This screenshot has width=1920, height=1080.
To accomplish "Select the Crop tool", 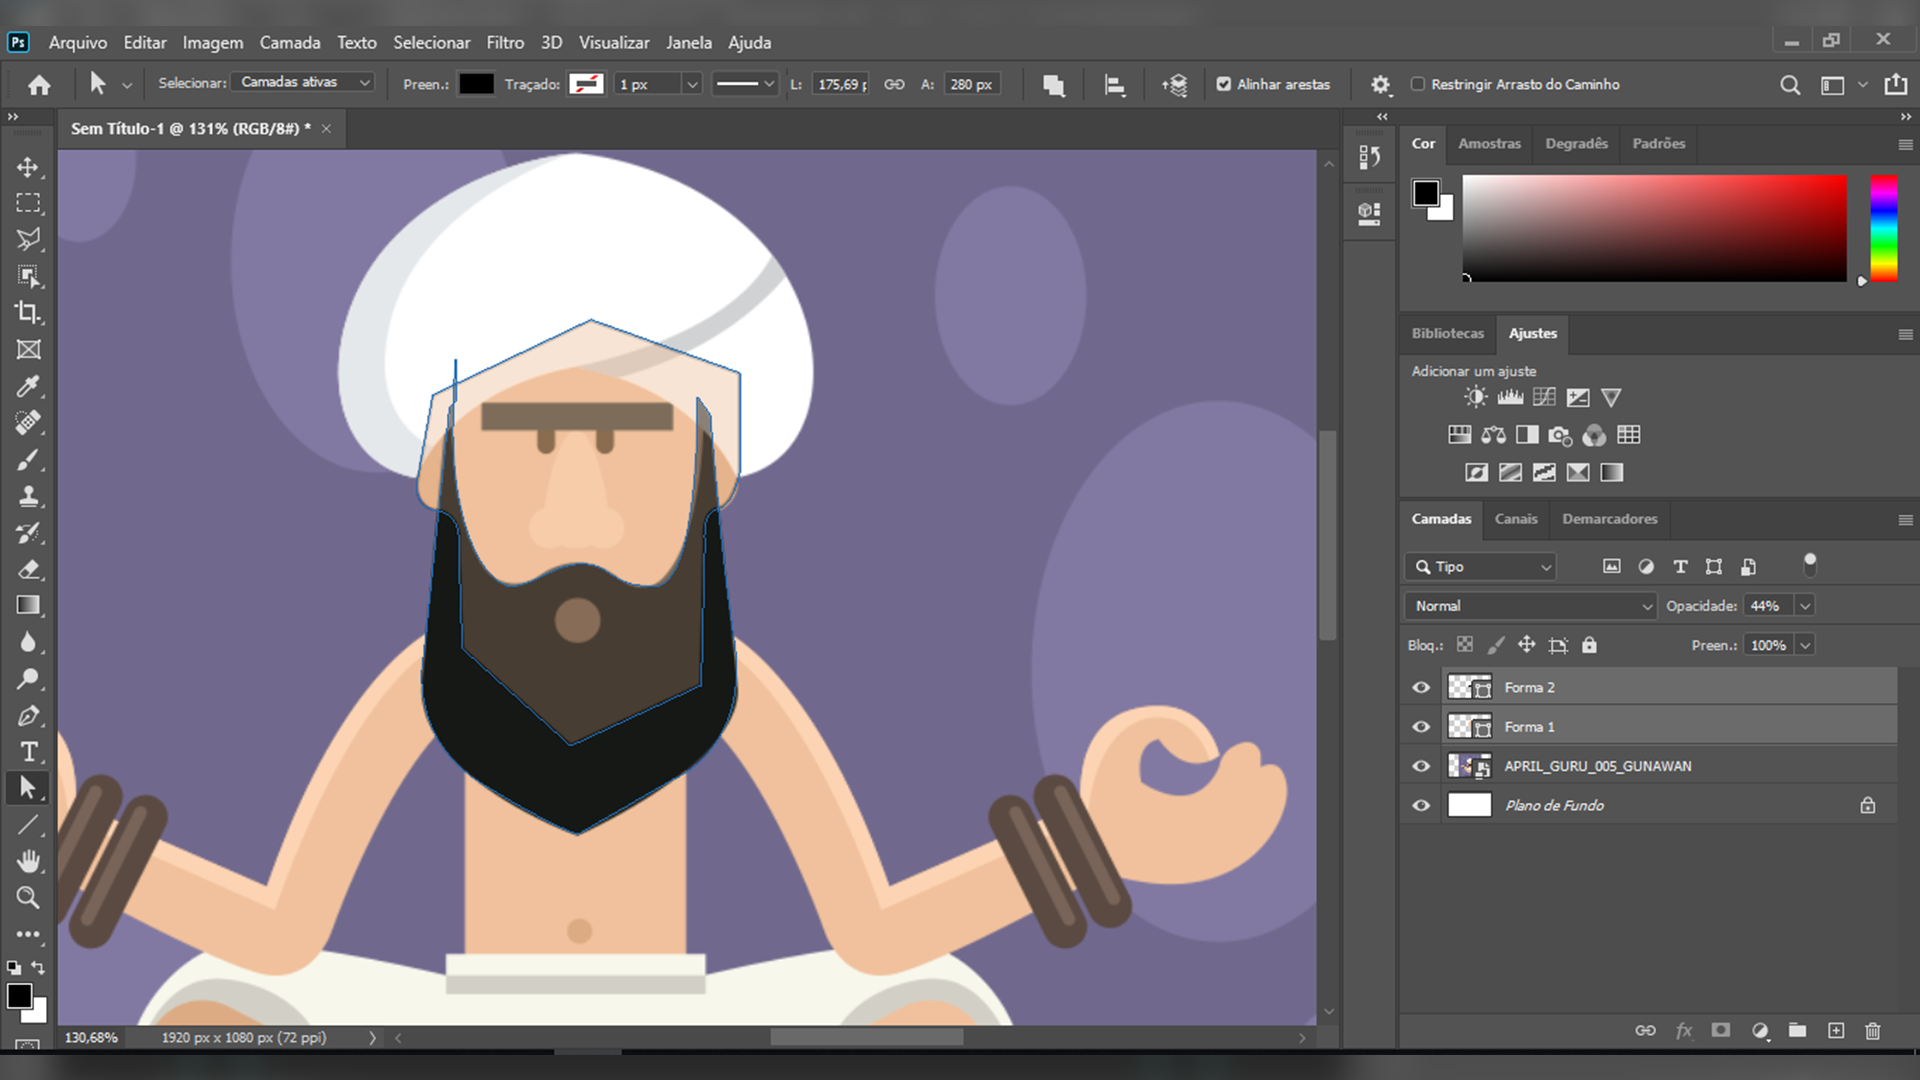I will [x=28, y=312].
